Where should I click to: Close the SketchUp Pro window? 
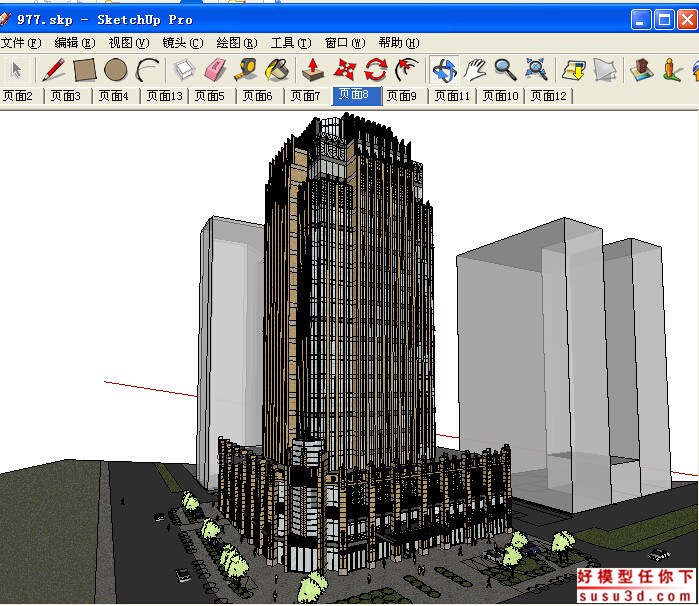[x=687, y=20]
